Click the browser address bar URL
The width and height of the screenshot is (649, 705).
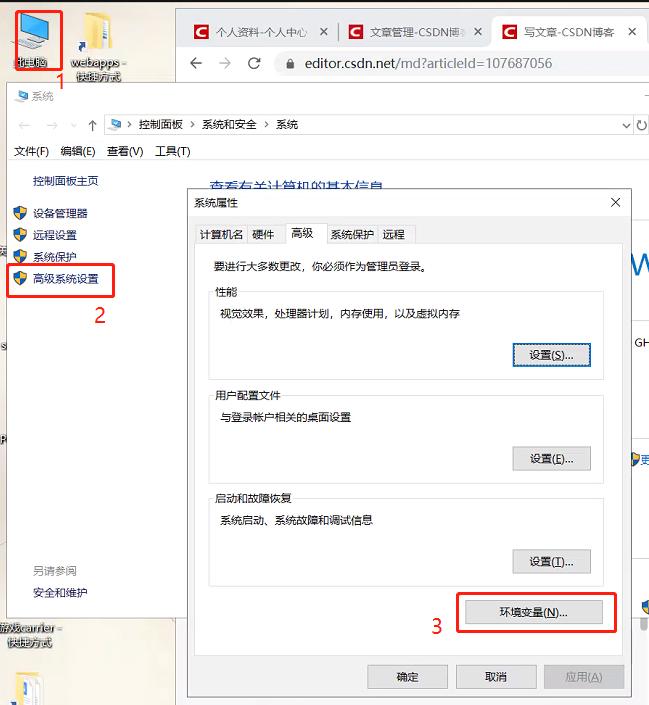click(428, 63)
